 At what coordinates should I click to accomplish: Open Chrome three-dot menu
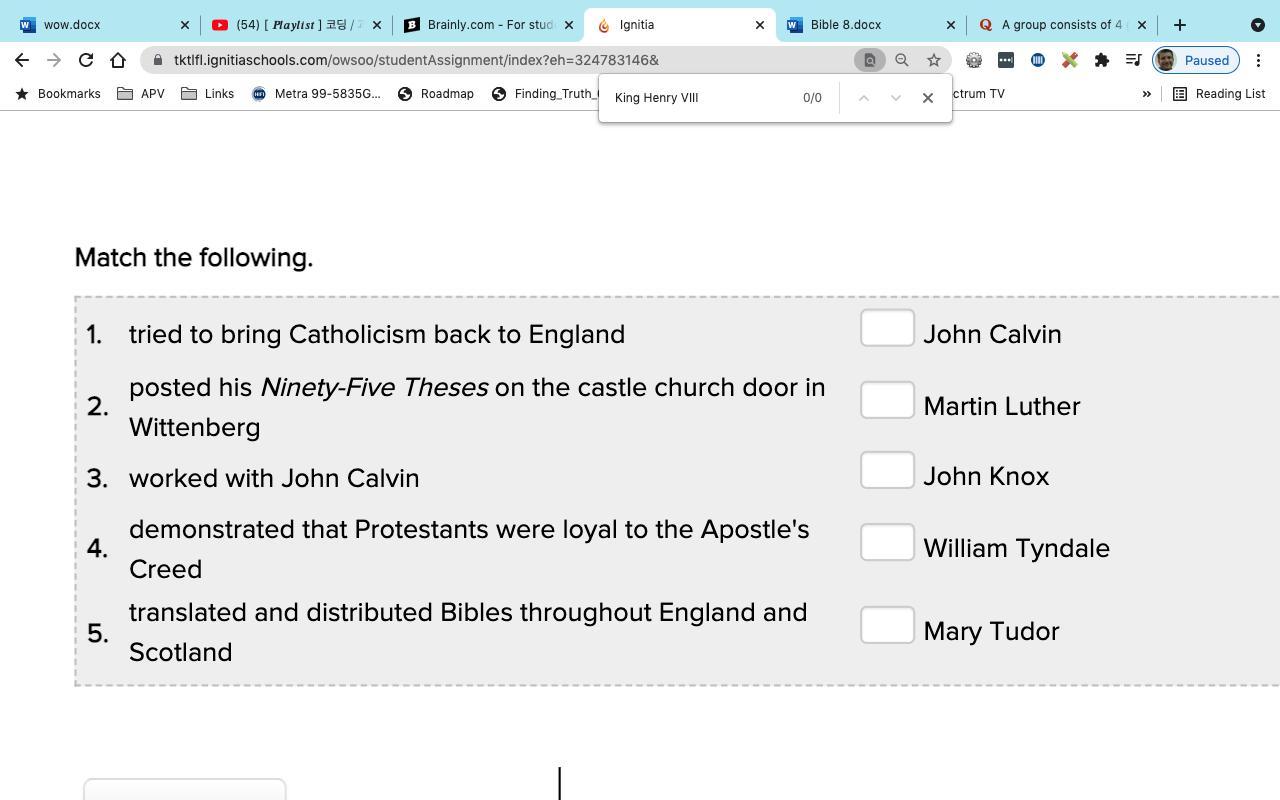[1258, 60]
